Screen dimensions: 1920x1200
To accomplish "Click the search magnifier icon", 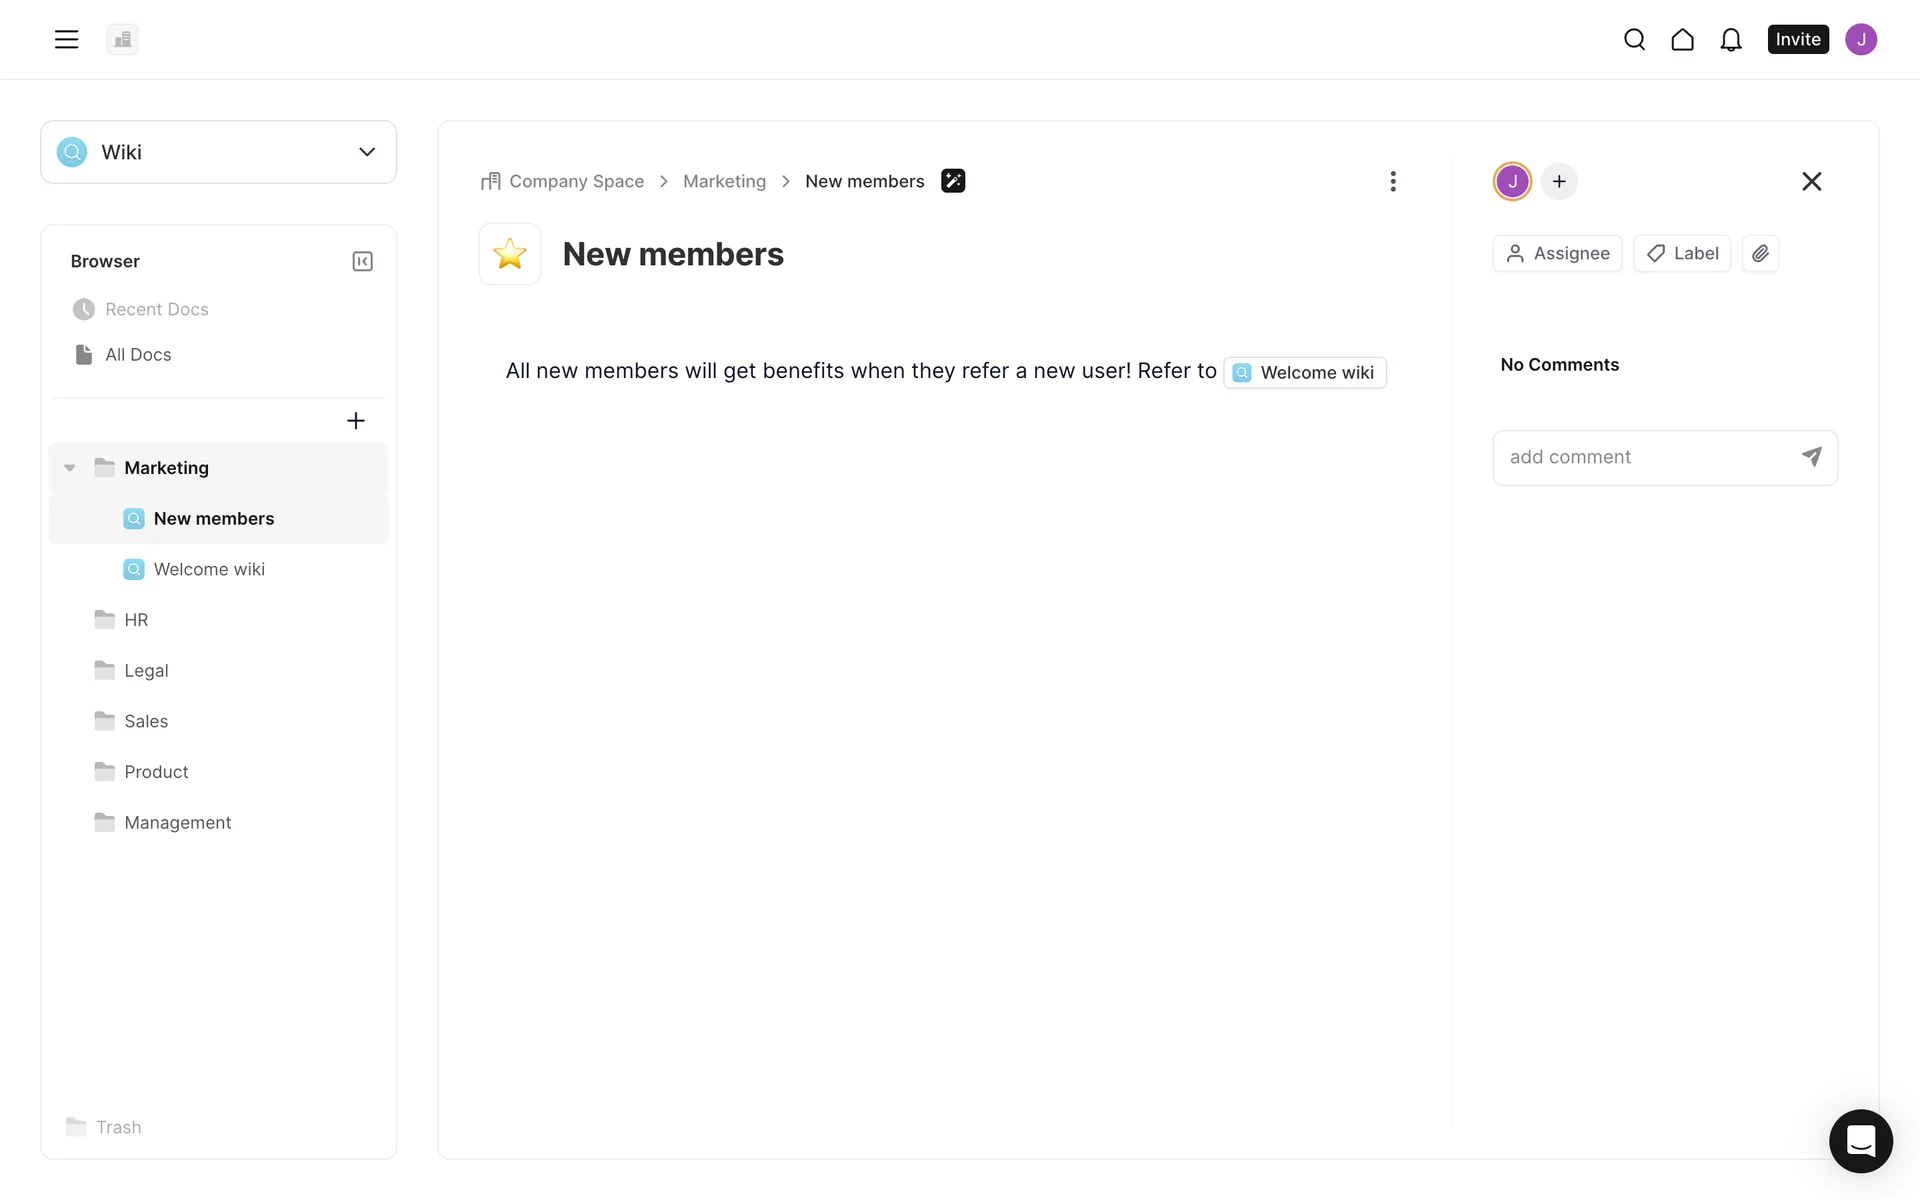I will 1634,39.
